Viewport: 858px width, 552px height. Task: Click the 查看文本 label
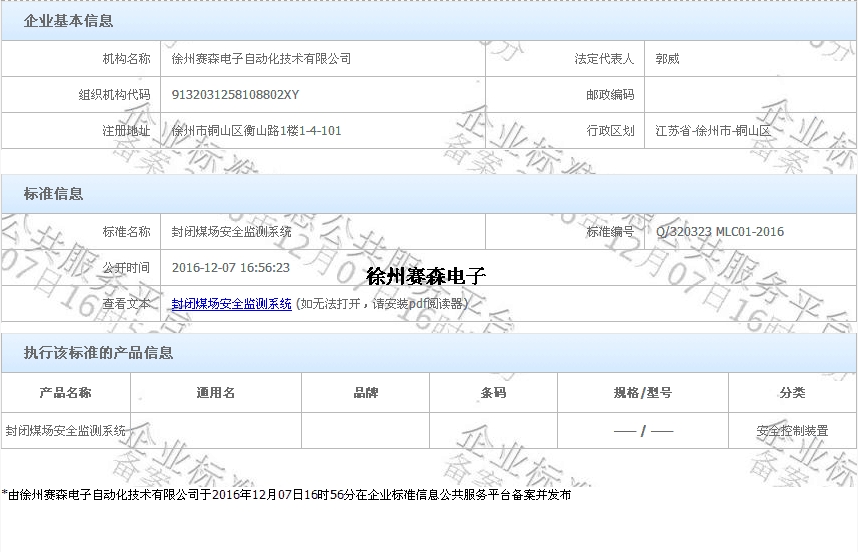[x=126, y=304]
